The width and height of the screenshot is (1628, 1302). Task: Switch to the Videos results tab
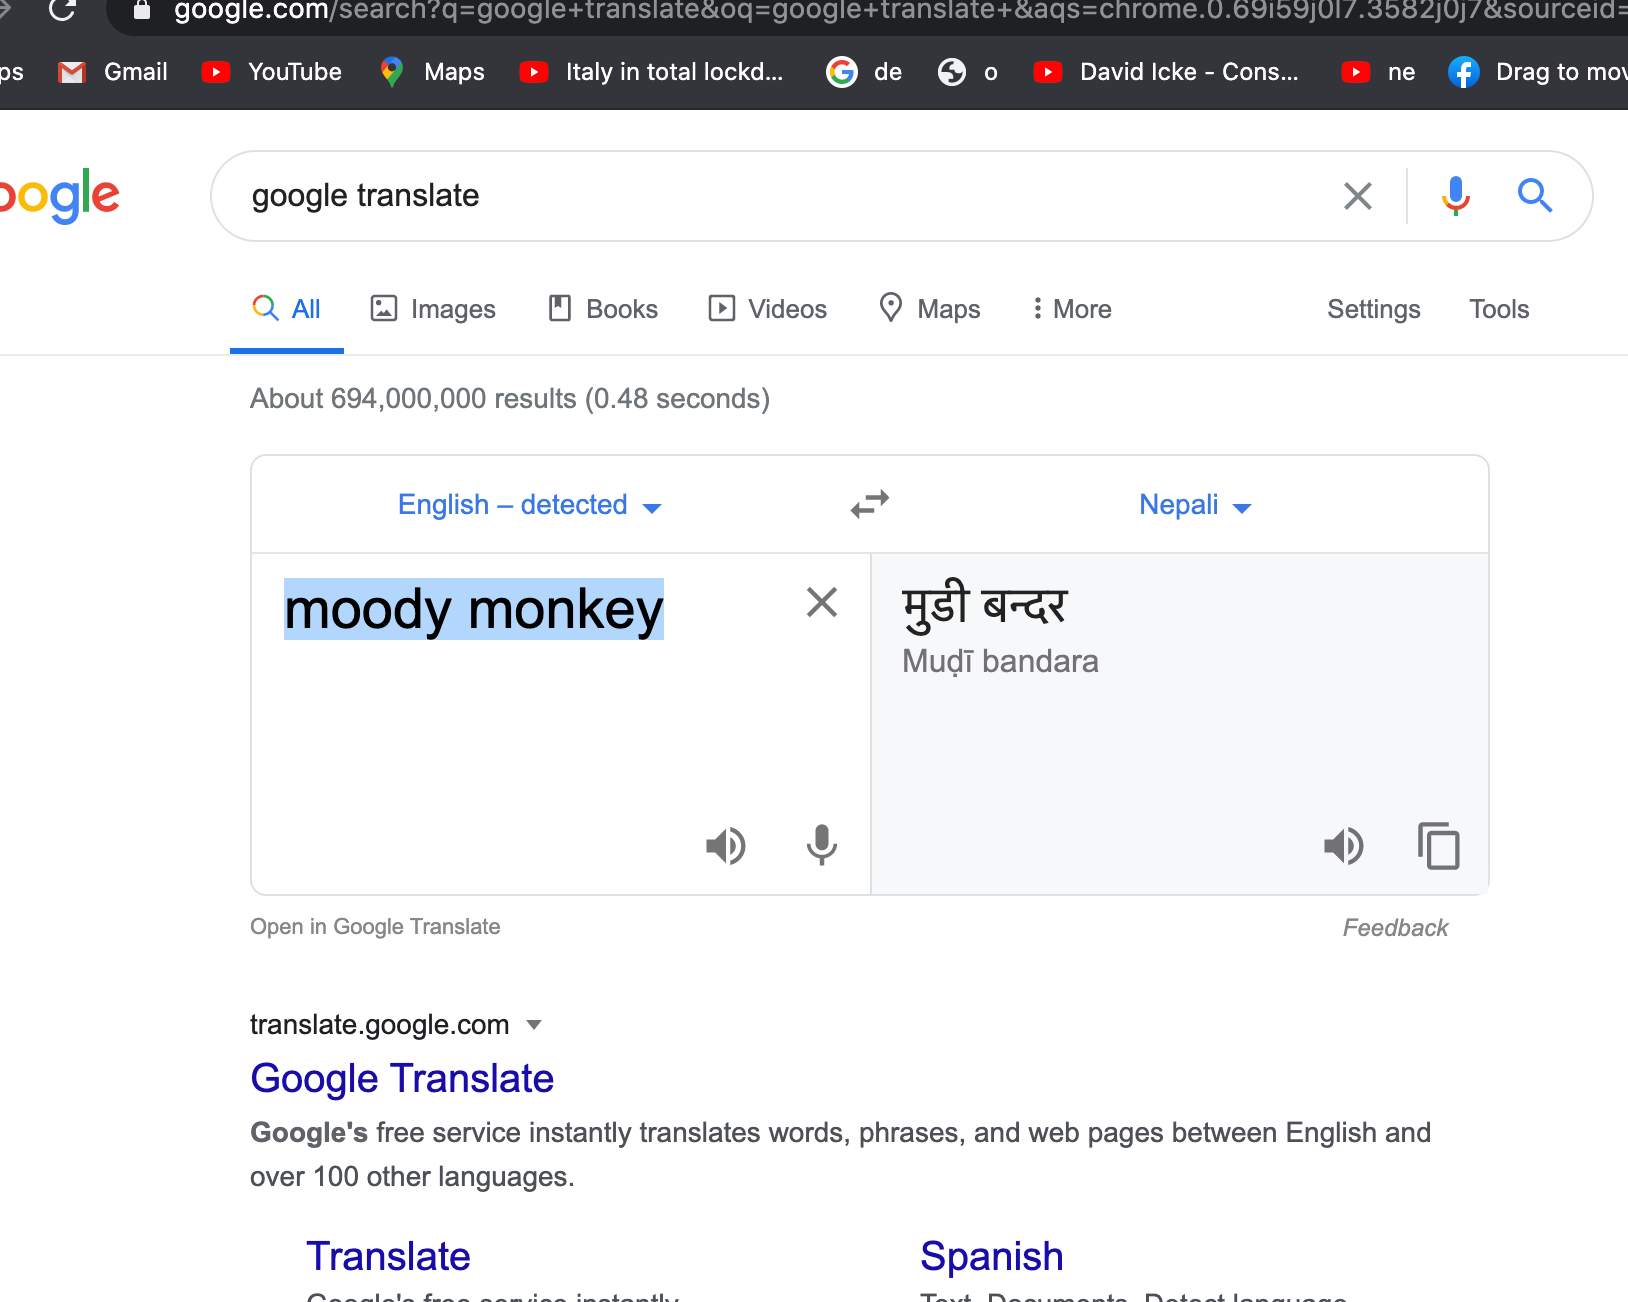point(768,309)
